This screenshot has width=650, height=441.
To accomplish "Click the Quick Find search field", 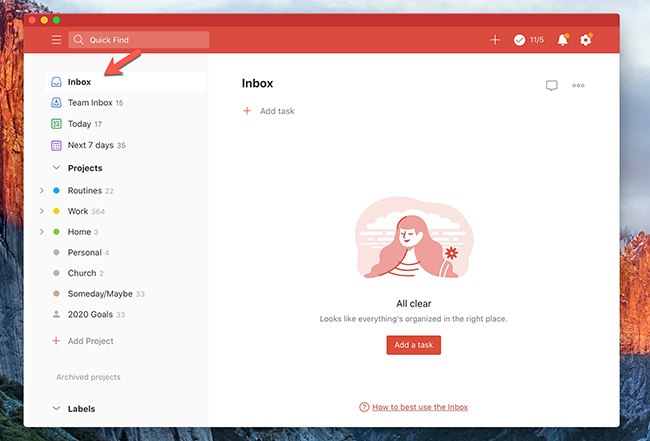I will (138, 40).
